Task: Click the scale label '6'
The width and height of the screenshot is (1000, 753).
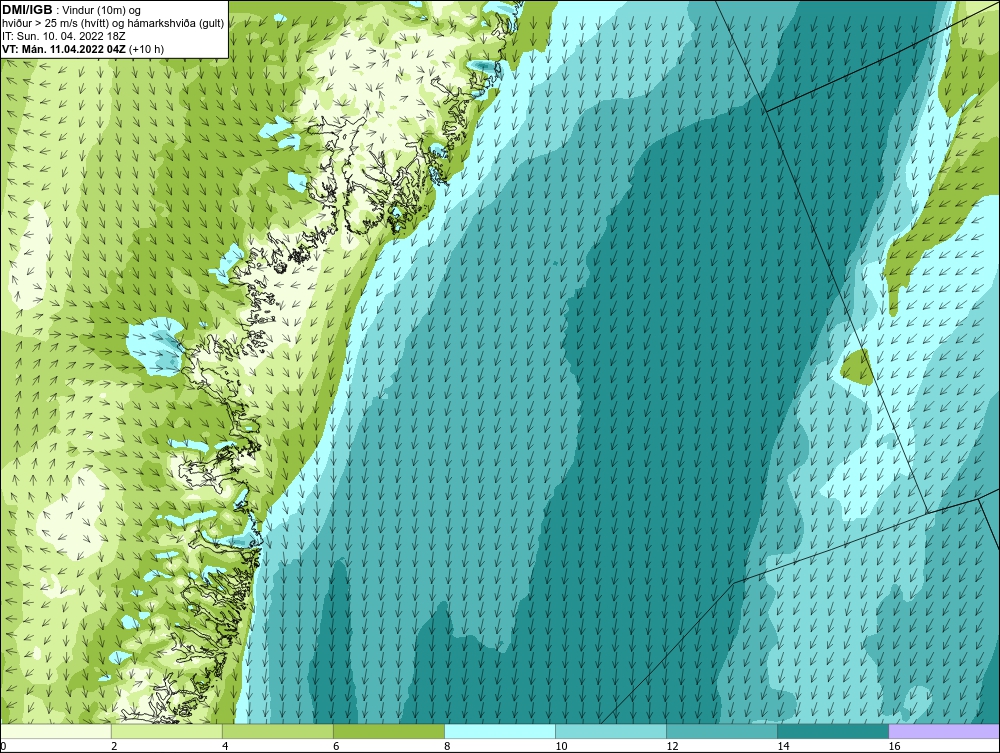Action: [336, 746]
